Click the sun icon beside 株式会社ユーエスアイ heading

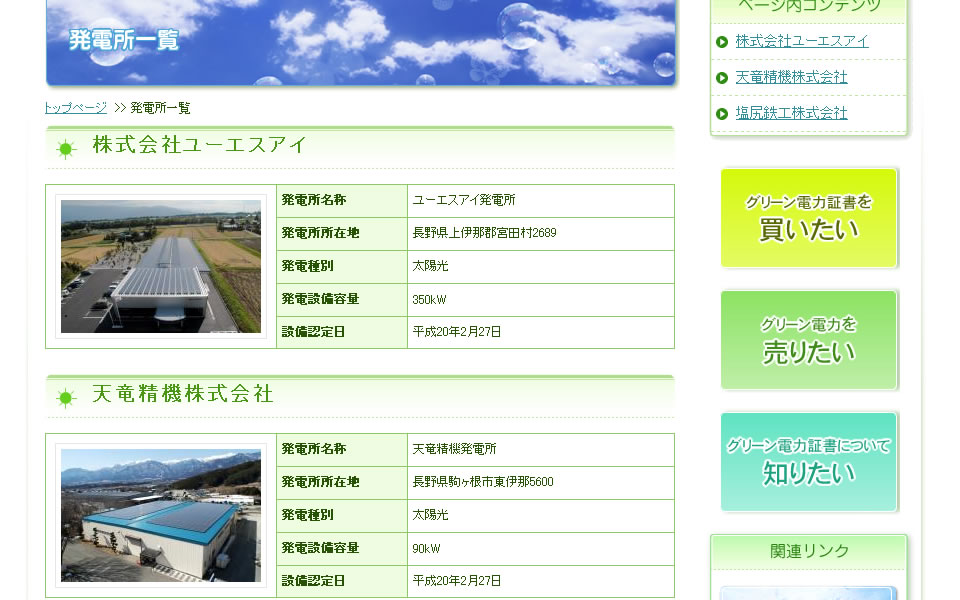pyautogui.click(x=66, y=149)
